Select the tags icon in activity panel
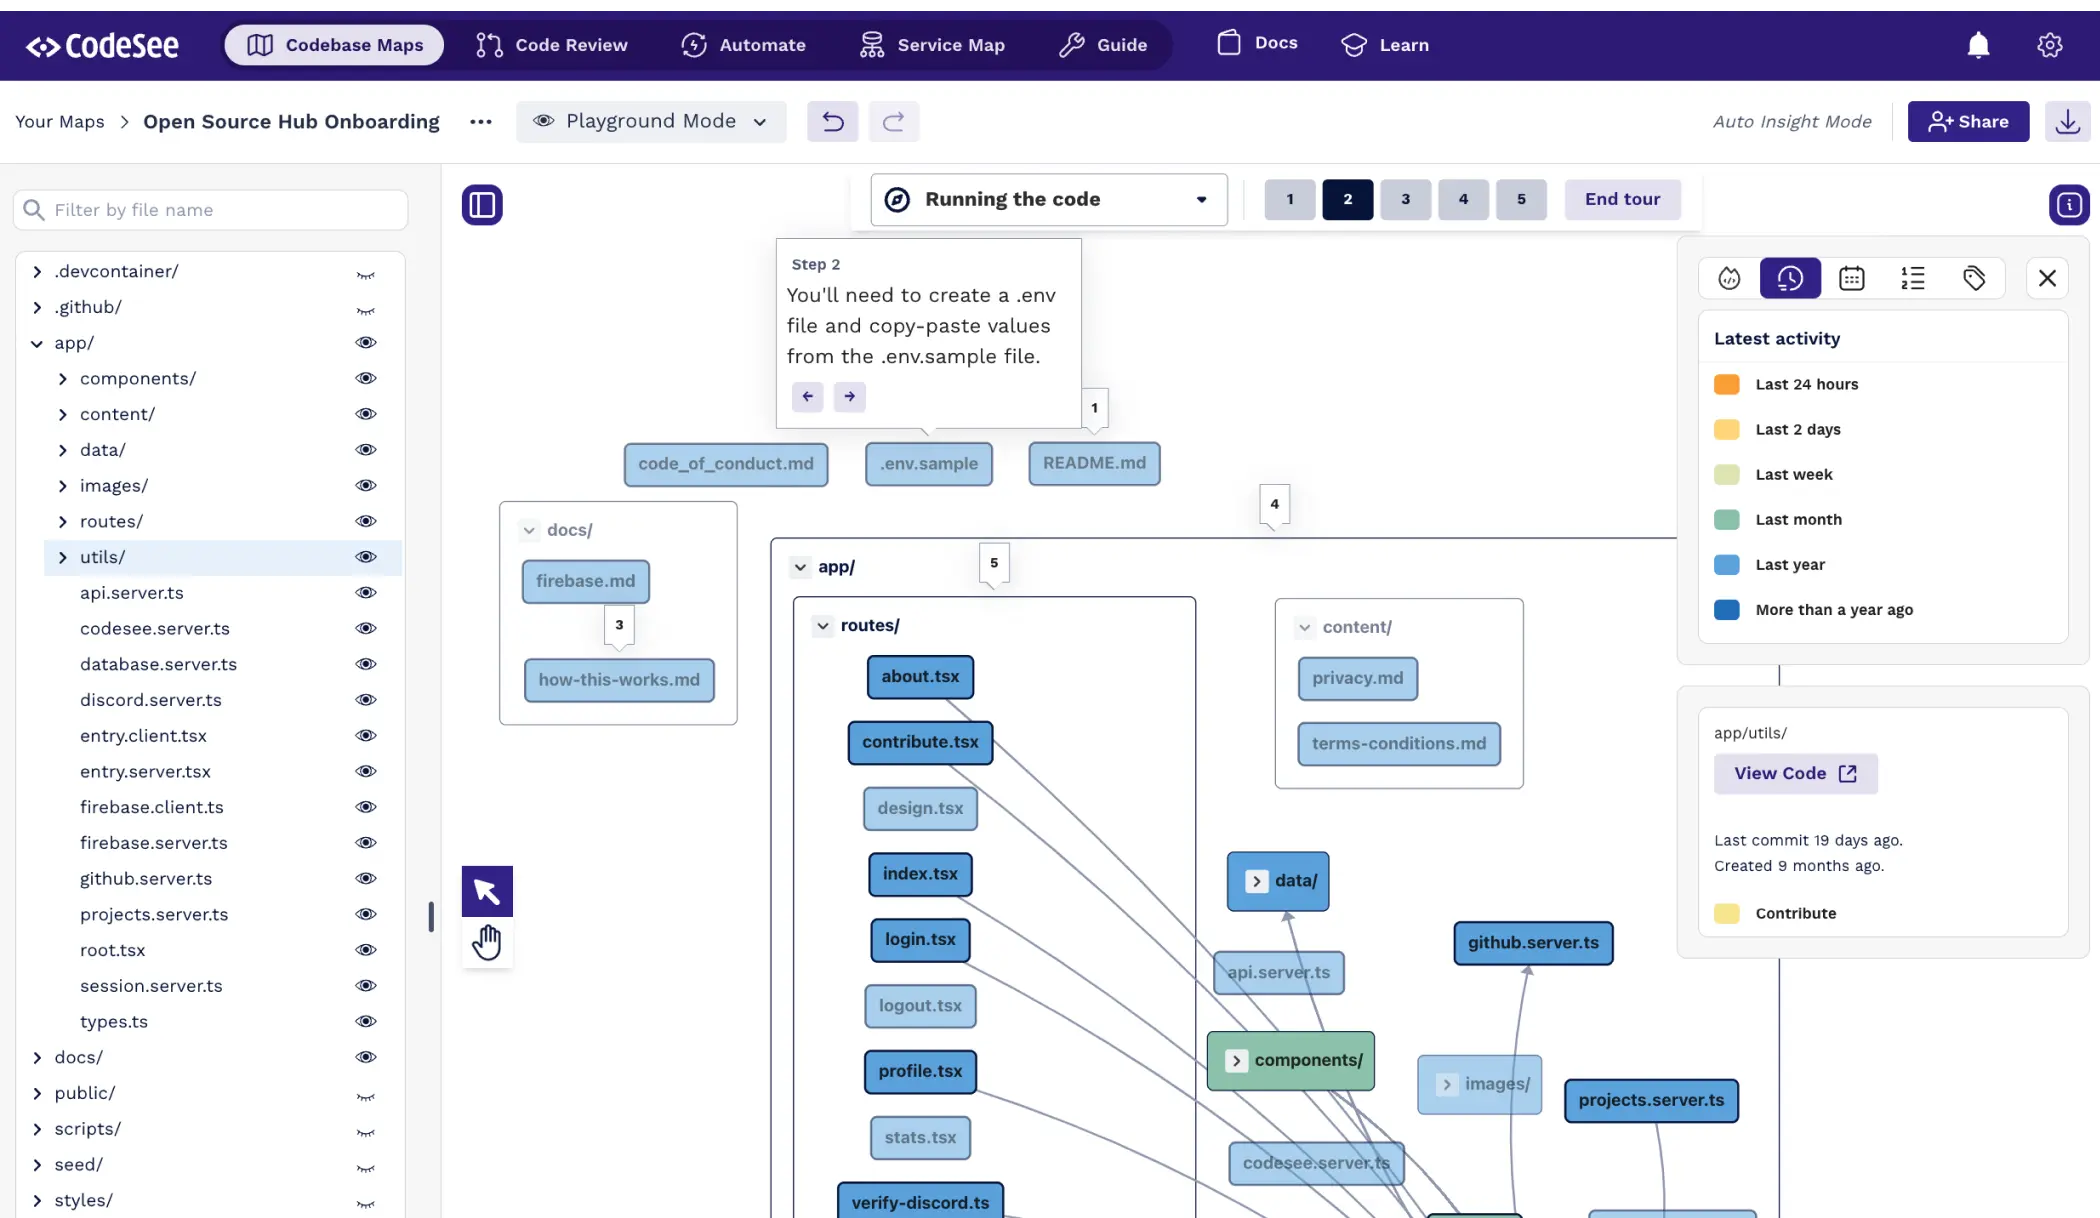The height and width of the screenshot is (1218, 2100). [1974, 278]
